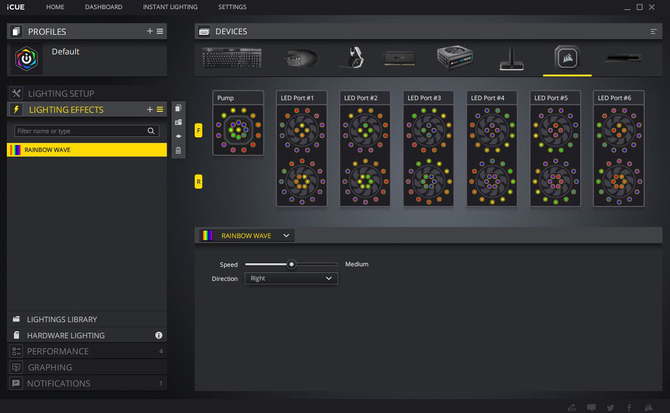This screenshot has width=670, height=413.
Task: Open the Direction dropdown showing Right
Action: [x=291, y=278]
